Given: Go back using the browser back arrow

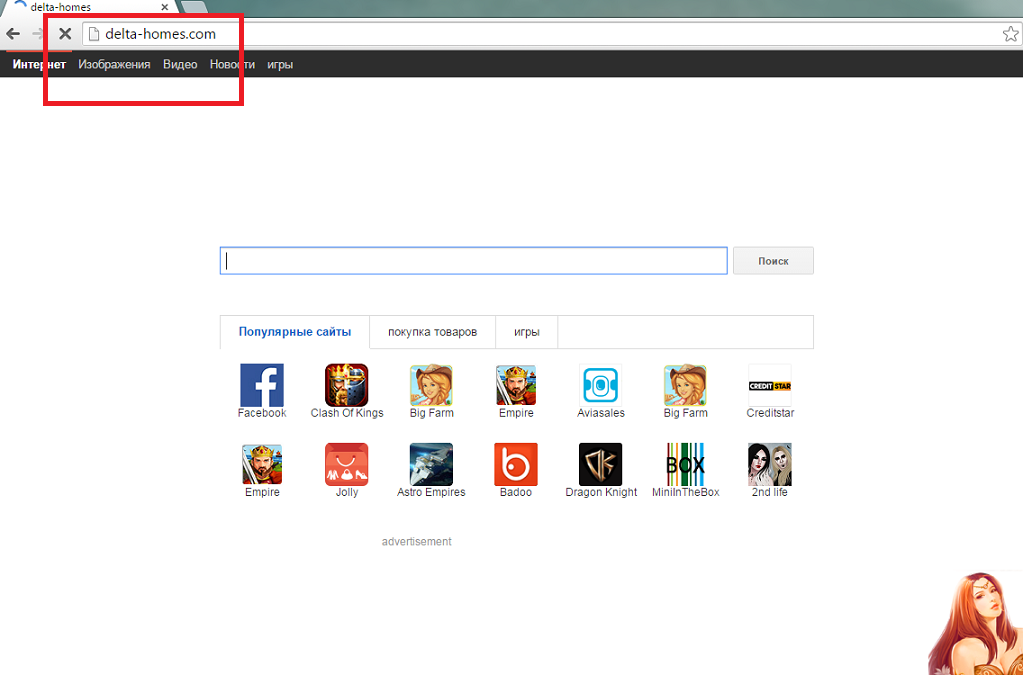Looking at the screenshot, I should 13,34.
